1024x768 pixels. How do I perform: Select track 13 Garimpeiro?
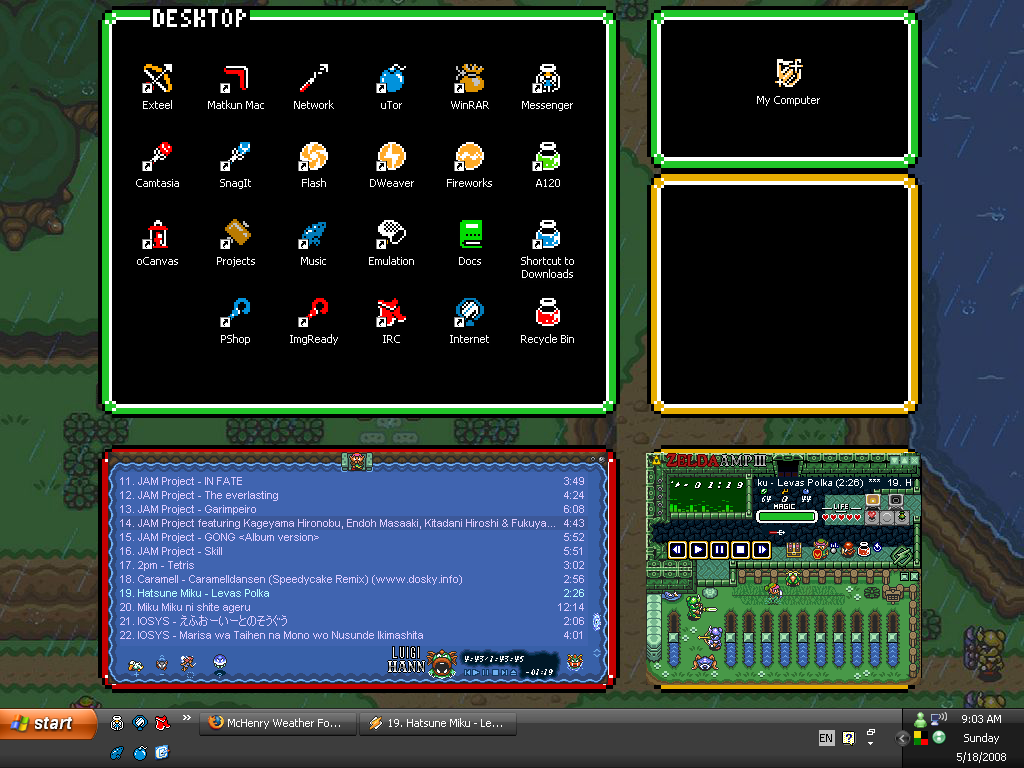tap(351, 509)
